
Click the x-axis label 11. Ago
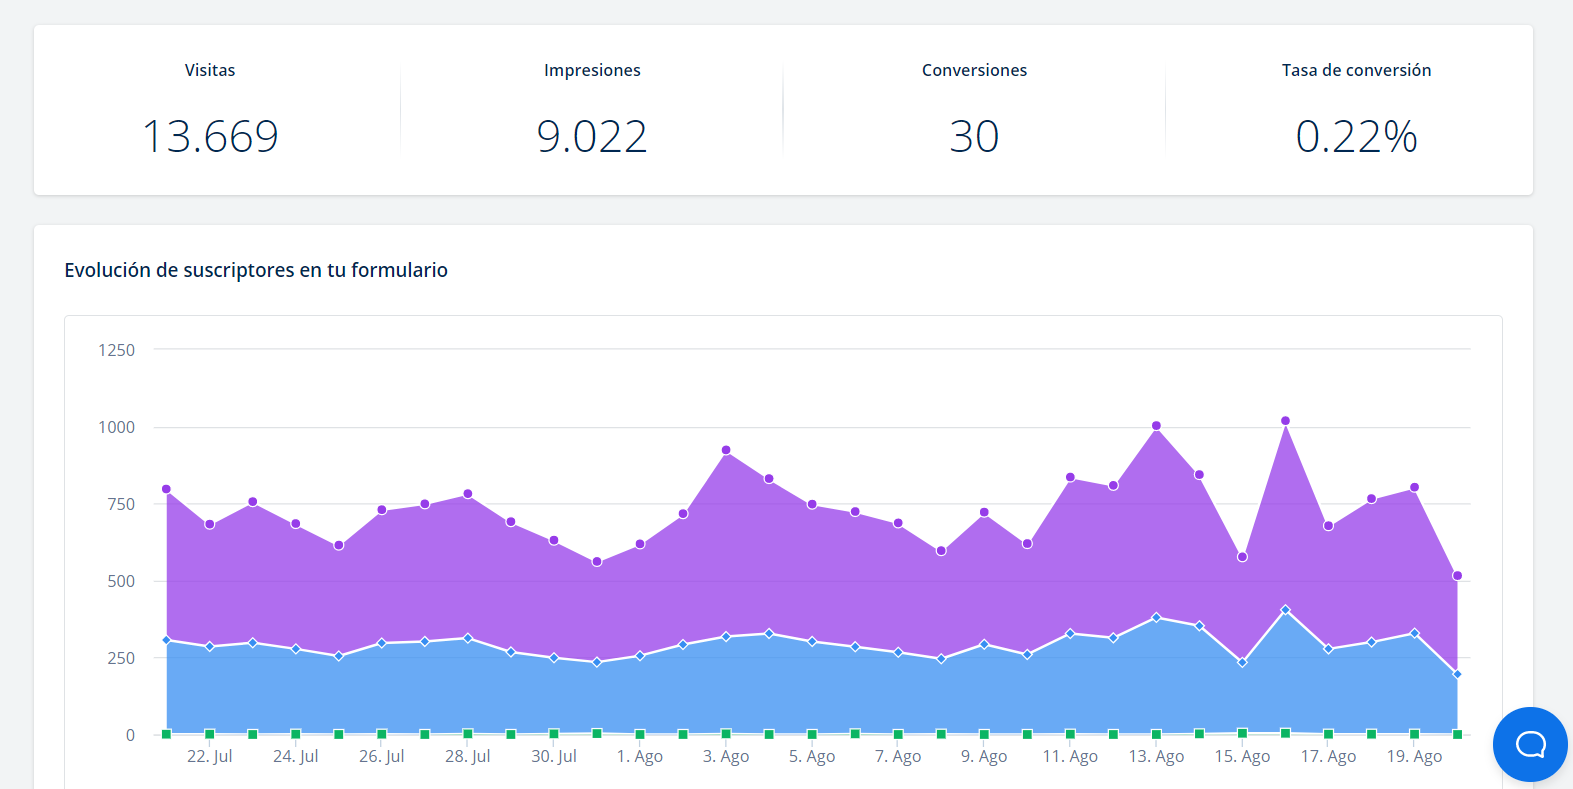[x=1070, y=756]
